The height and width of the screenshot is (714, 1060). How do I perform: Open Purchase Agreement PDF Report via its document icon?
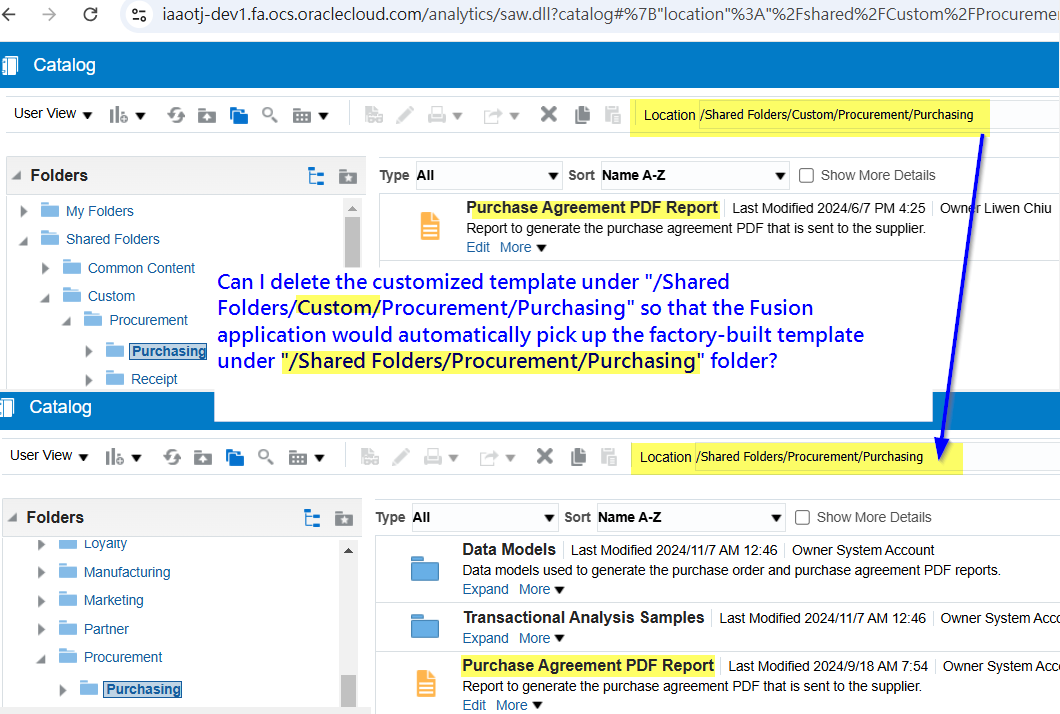(430, 226)
